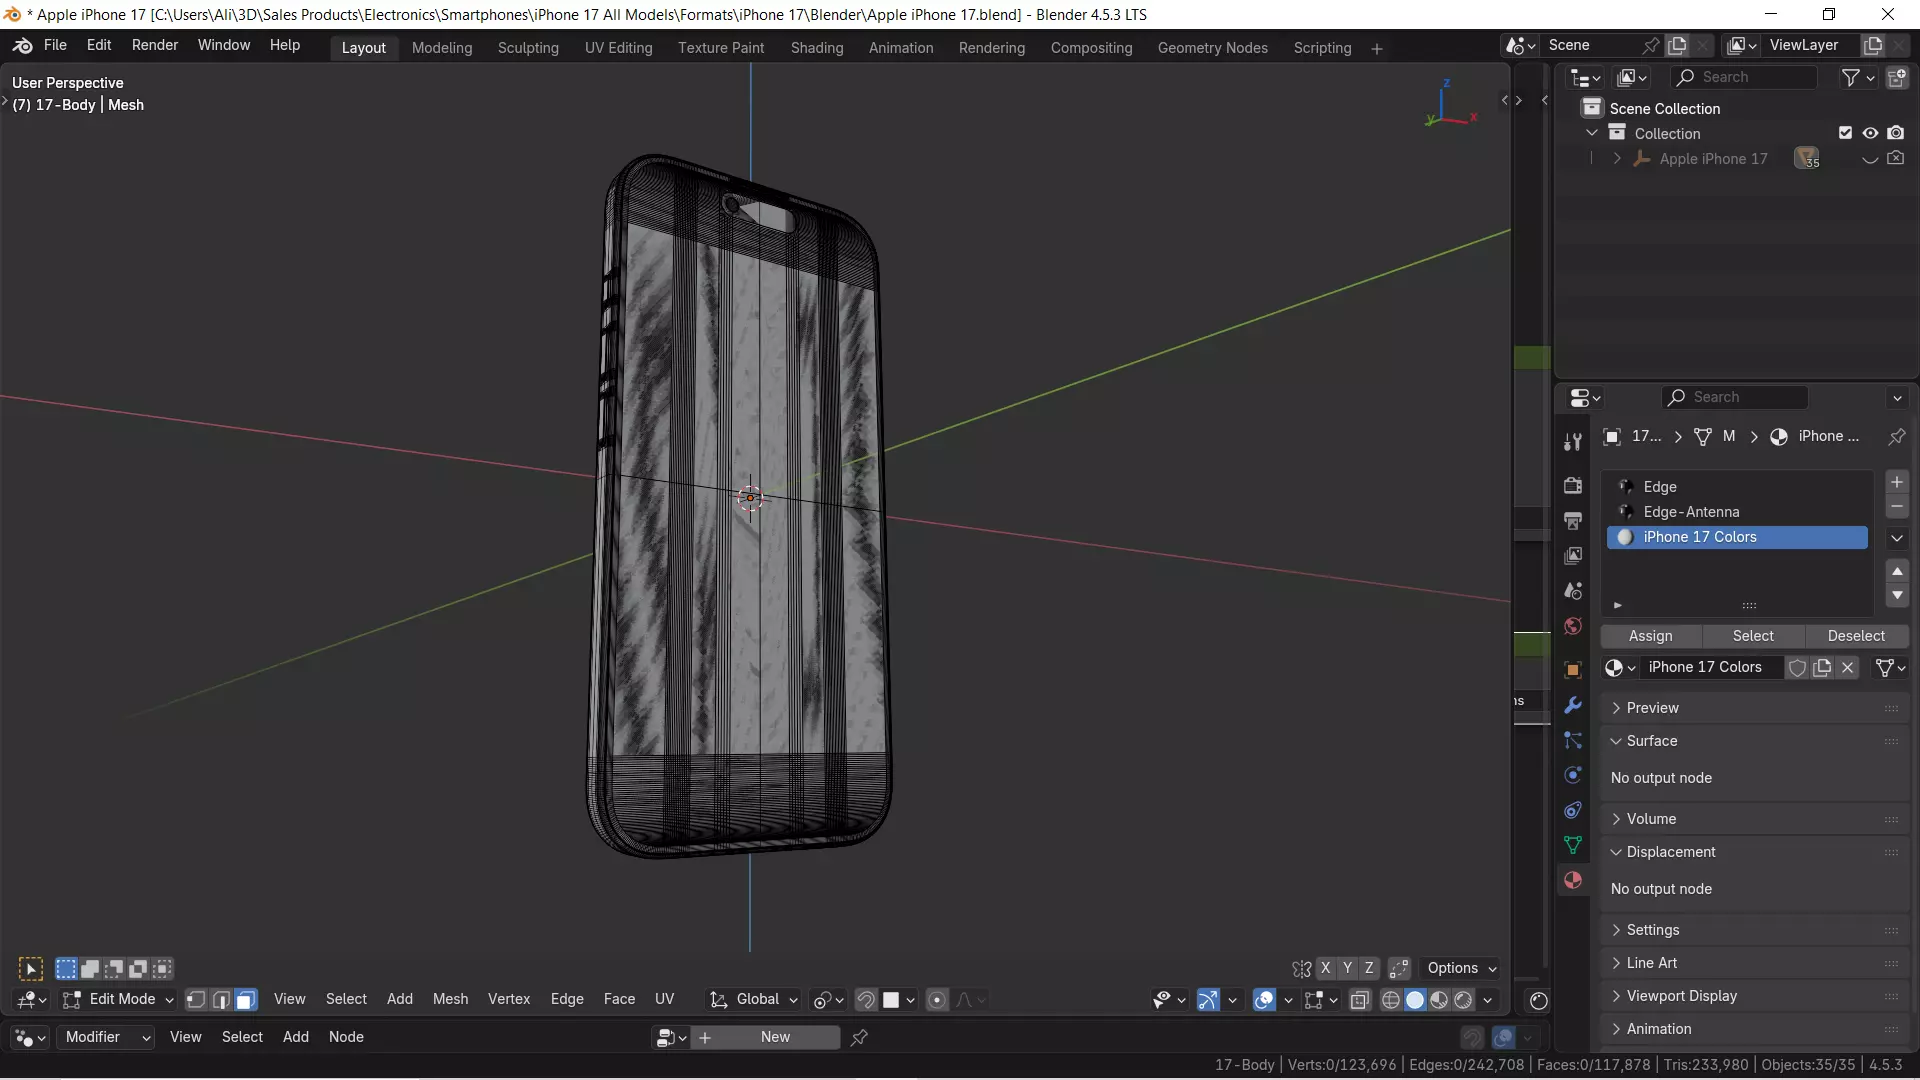Toggle Collection exclude checkbox

1845,133
